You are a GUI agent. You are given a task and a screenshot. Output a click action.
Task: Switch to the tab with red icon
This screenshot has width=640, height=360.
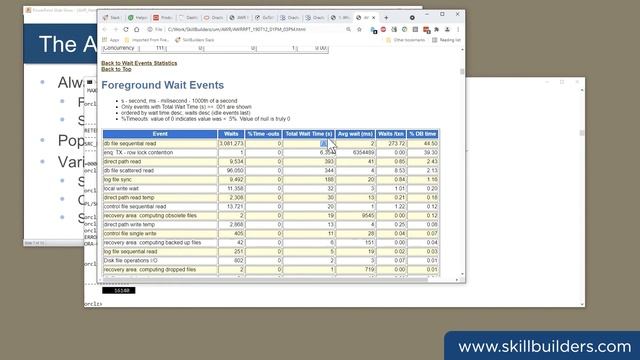pyautogui.click(x=162, y=18)
